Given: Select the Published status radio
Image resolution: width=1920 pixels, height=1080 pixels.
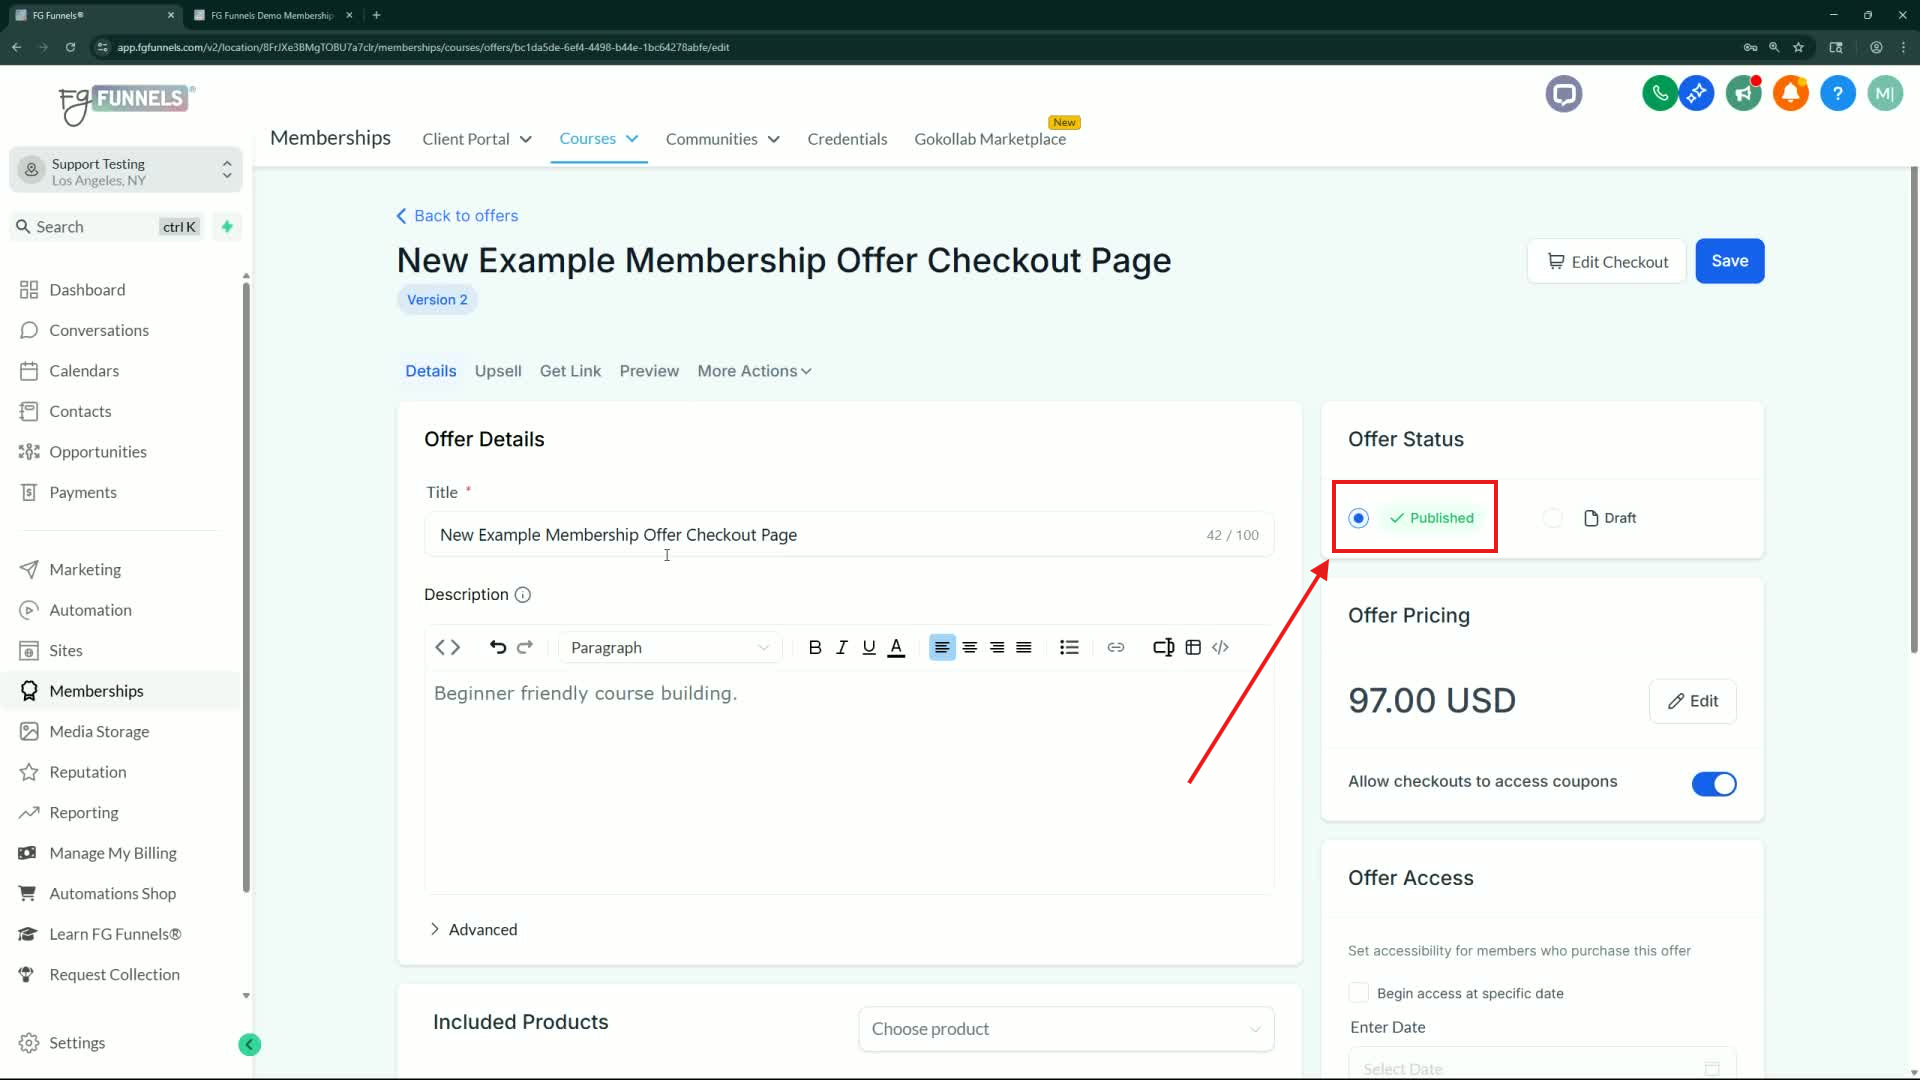Looking at the screenshot, I should (x=1358, y=518).
